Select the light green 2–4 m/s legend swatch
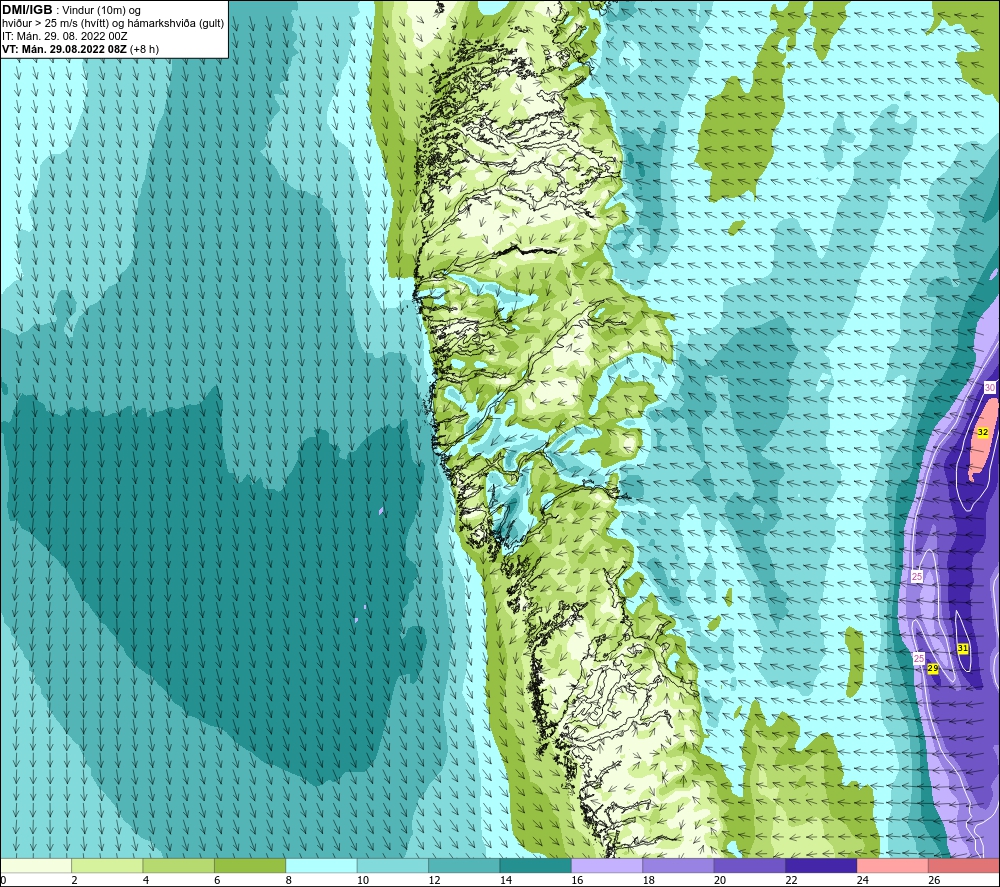1000x887 pixels. pyautogui.click(x=107, y=865)
